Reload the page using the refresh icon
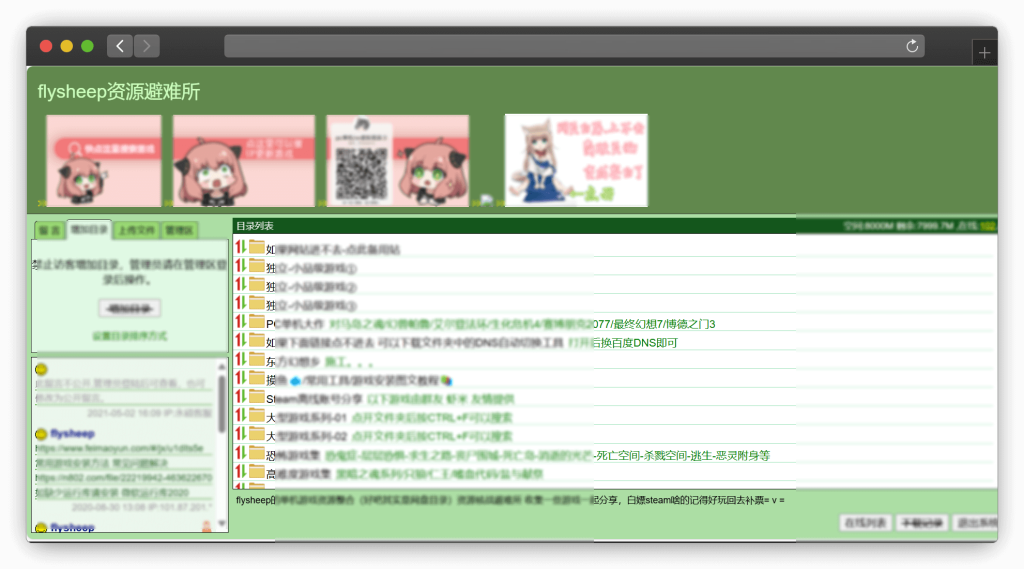Viewport: 1024px width, 569px height. tap(912, 46)
